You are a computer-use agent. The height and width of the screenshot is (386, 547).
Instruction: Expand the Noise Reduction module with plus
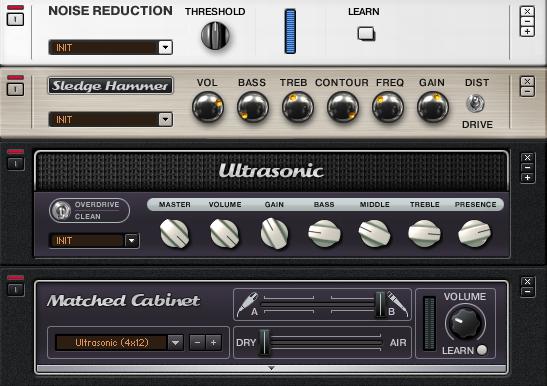[x=527, y=31]
